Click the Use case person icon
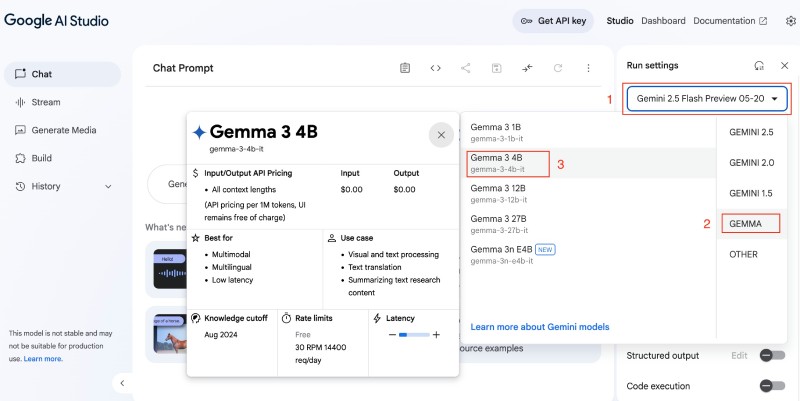The width and height of the screenshot is (800, 401). pyautogui.click(x=332, y=238)
